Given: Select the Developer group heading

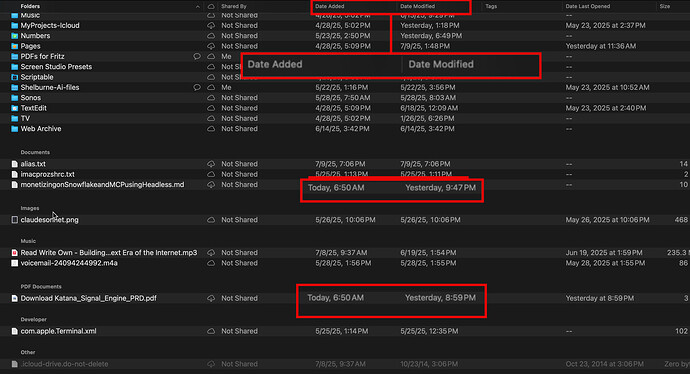Looking at the screenshot, I should click(33, 319).
